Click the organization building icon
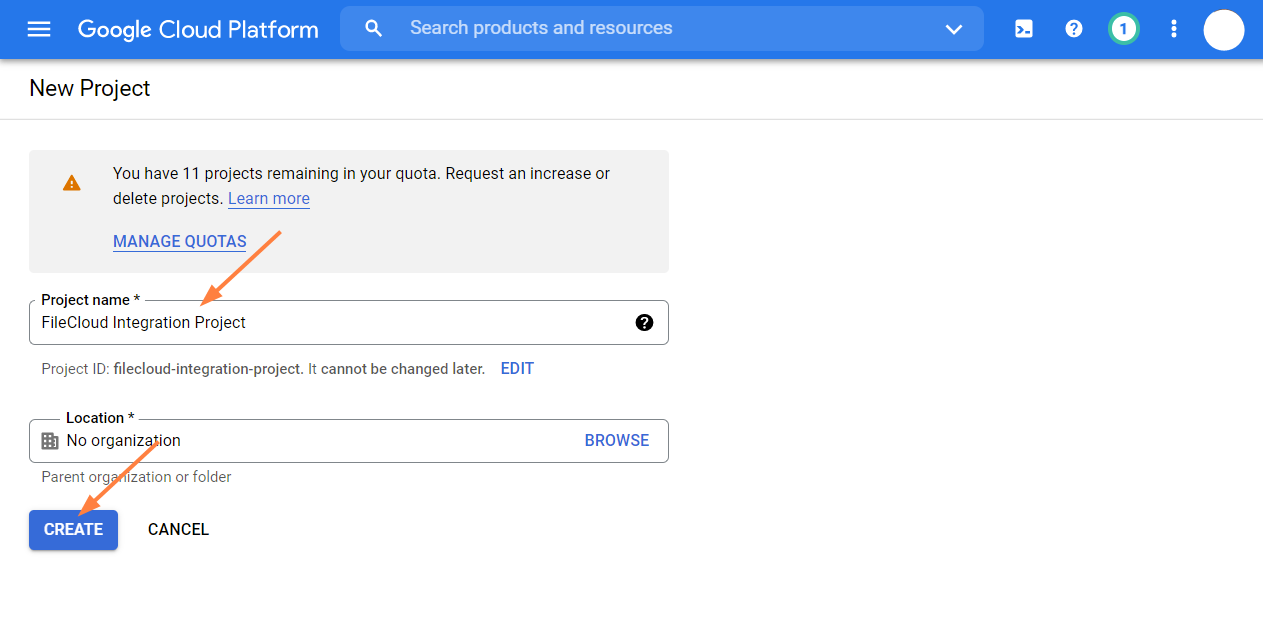Viewport: 1263px width, 628px height. click(50, 441)
